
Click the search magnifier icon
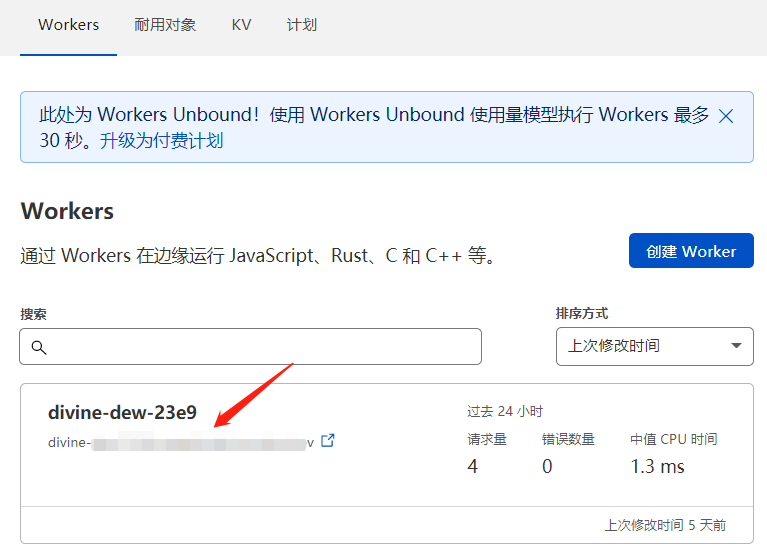[39, 347]
